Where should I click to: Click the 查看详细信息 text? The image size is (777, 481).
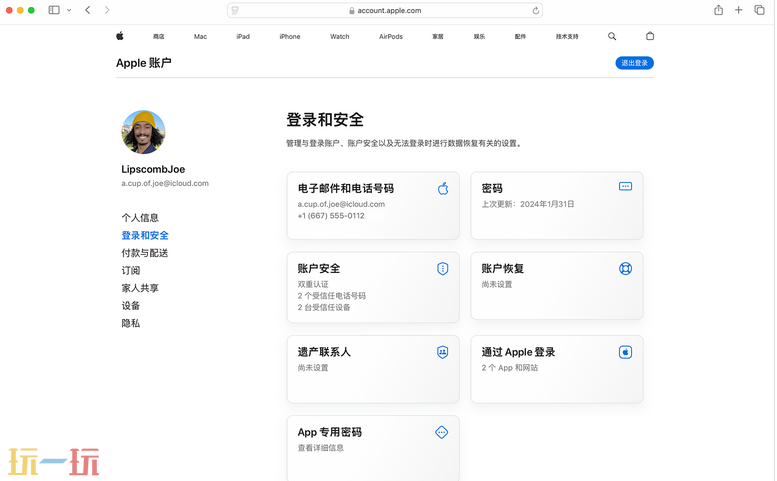pyautogui.click(x=321, y=448)
